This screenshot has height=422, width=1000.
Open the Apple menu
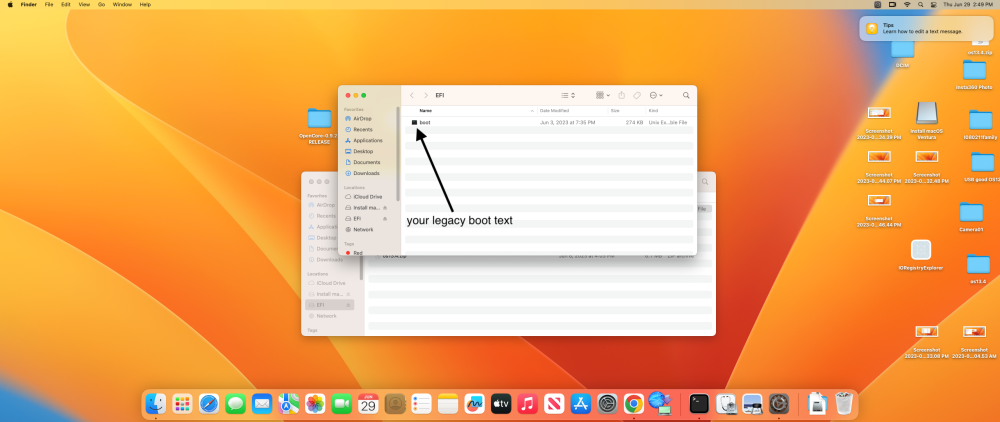pos(10,4)
